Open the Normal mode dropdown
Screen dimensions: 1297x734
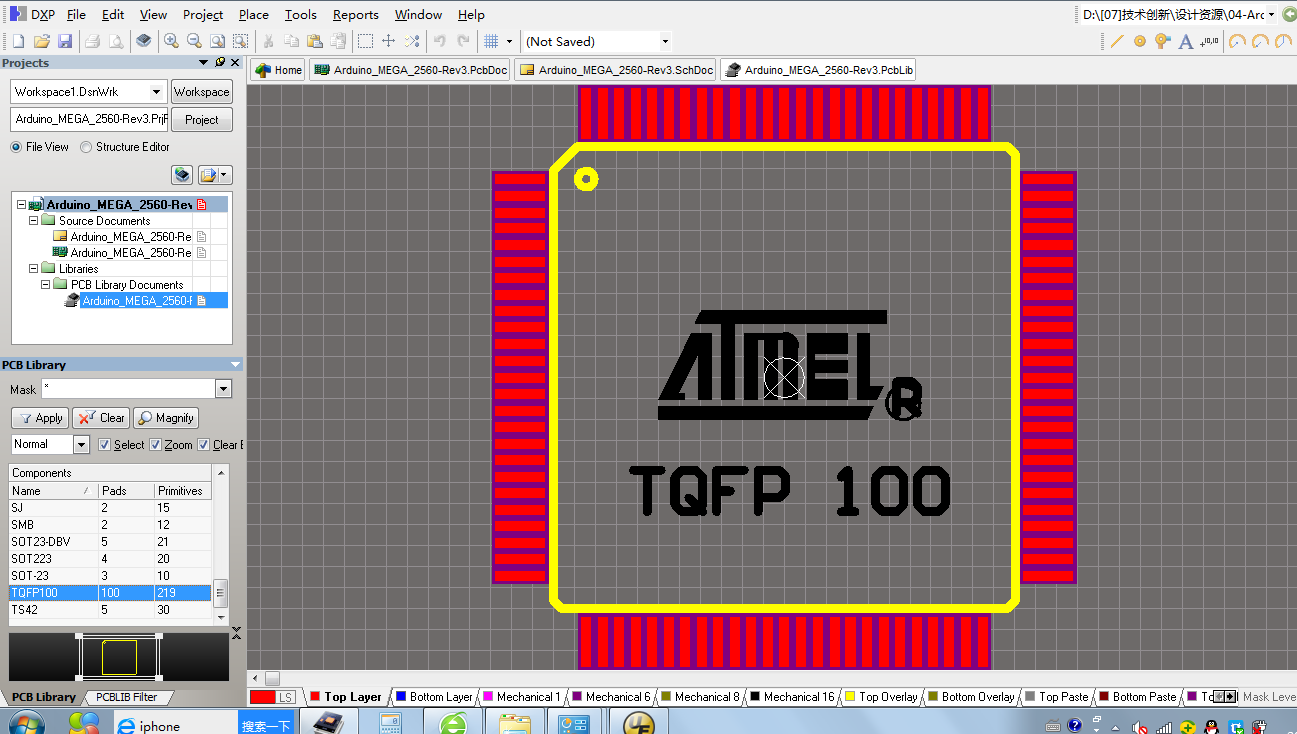tap(81, 444)
